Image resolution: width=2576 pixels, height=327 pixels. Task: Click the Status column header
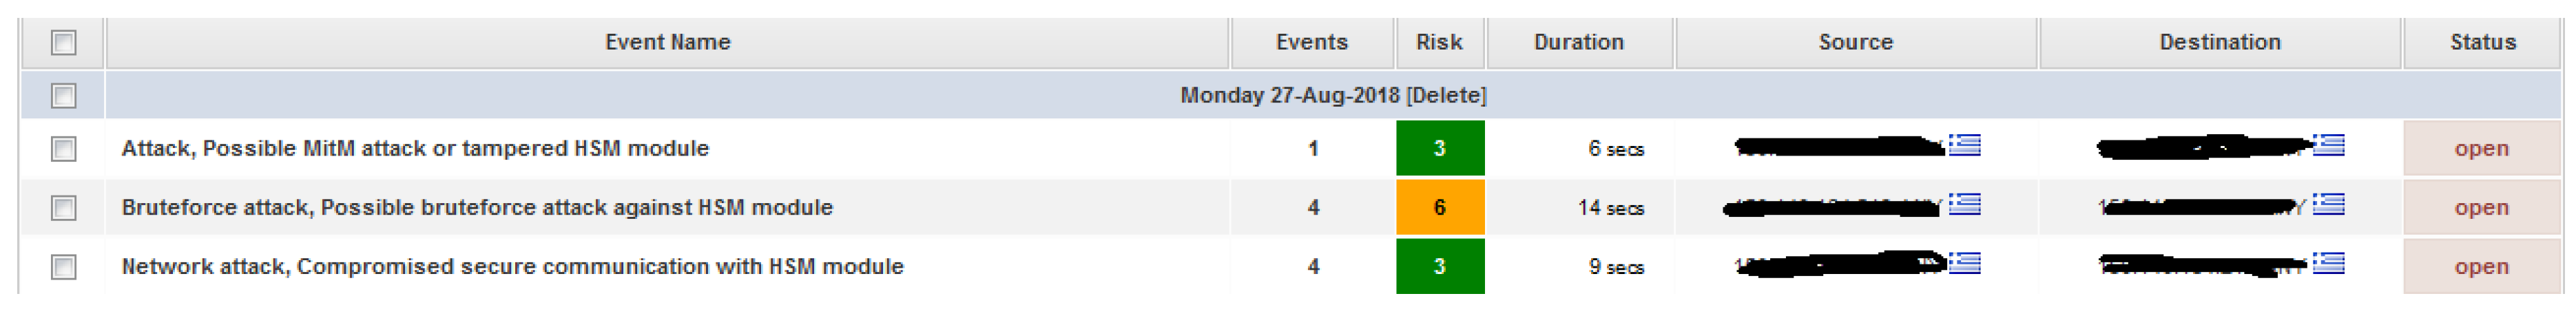pos(2482,42)
